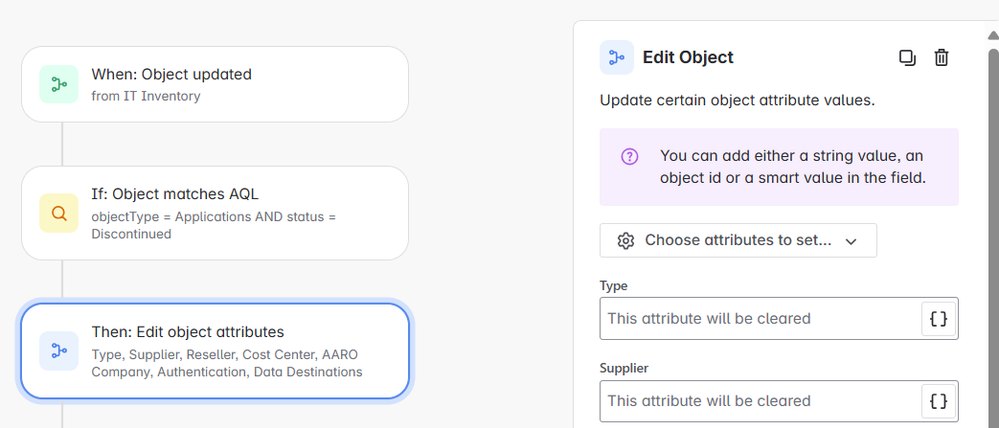The width and height of the screenshot is (999, 428).
Task: Expand the Choose attributes chevron arrow
Action: tap(851, 241)
